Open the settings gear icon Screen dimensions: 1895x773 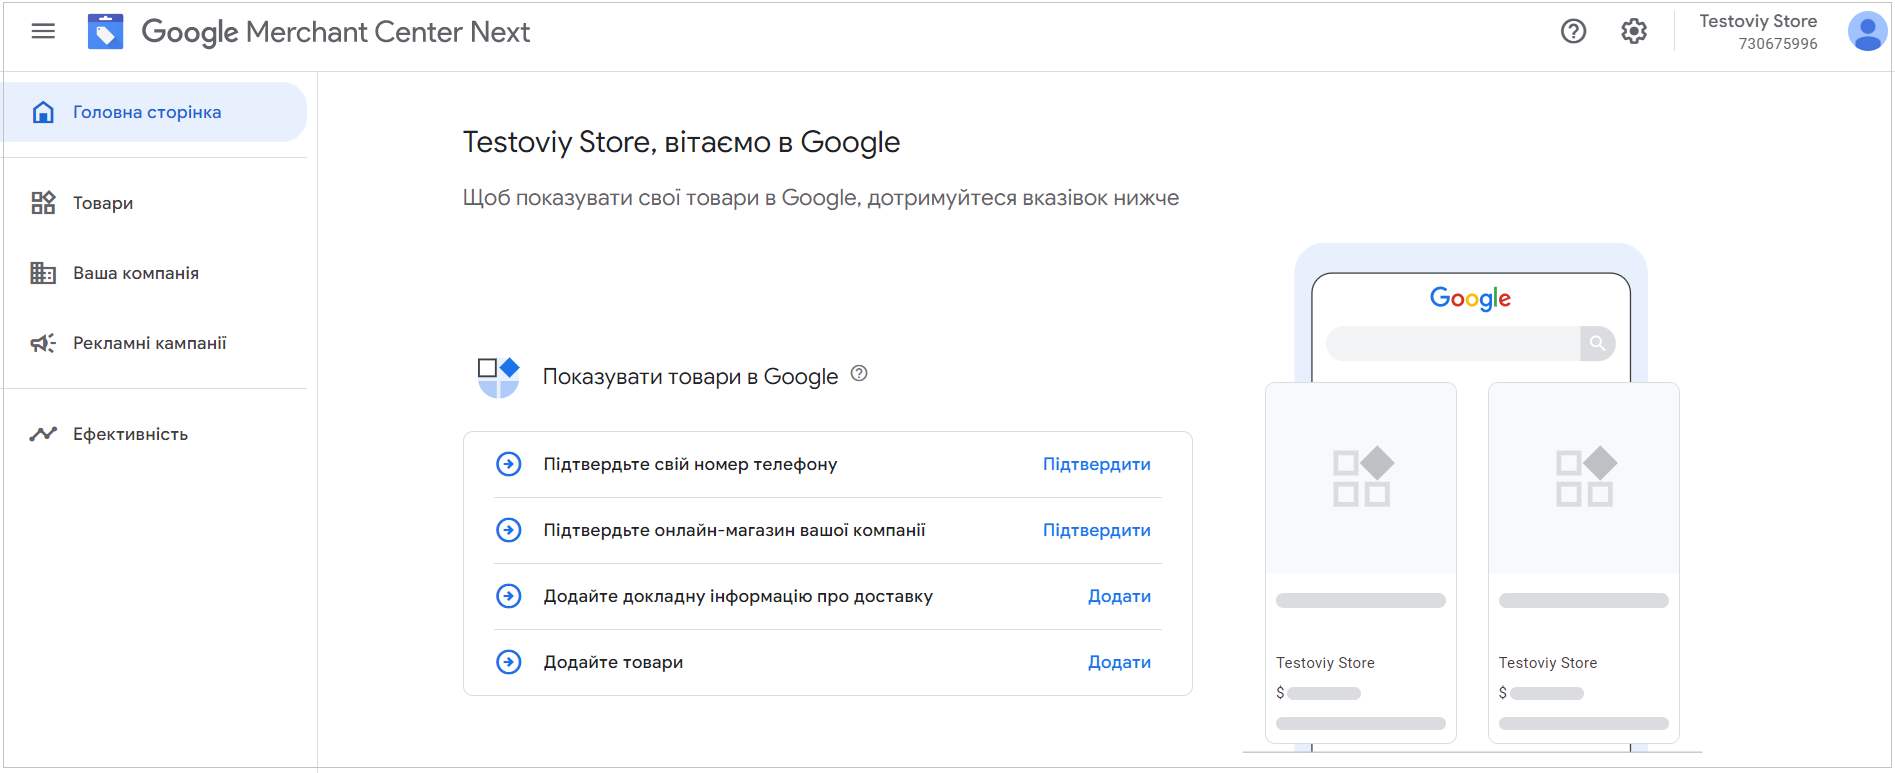tap(1634, 32)
